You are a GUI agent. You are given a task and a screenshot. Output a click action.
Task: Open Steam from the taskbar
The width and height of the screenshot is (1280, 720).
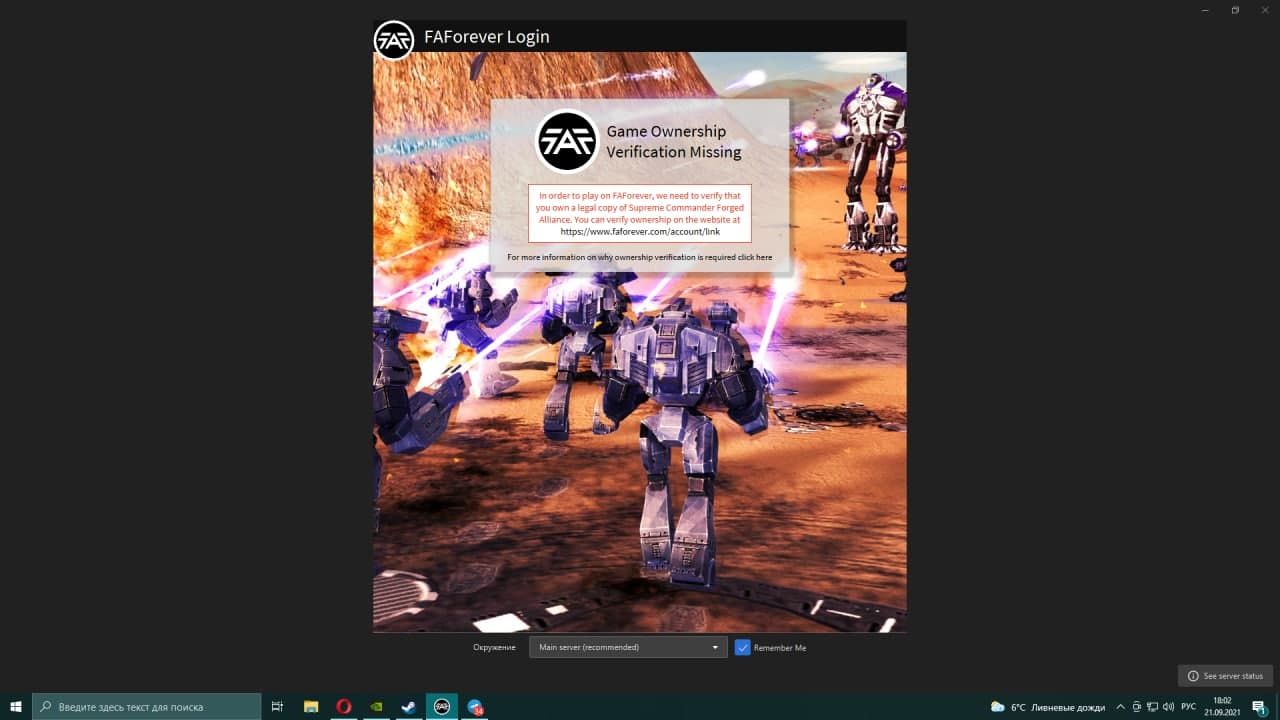click(409, 707)
